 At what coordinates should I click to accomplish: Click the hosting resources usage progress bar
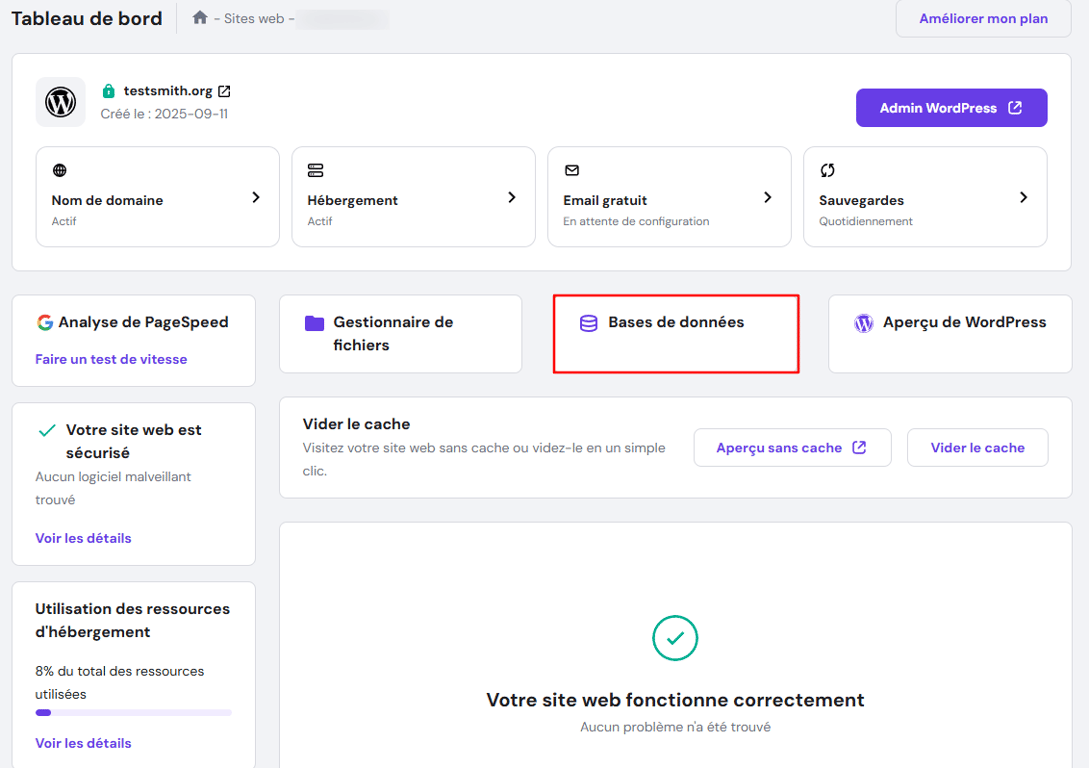(x=133, y=712)
